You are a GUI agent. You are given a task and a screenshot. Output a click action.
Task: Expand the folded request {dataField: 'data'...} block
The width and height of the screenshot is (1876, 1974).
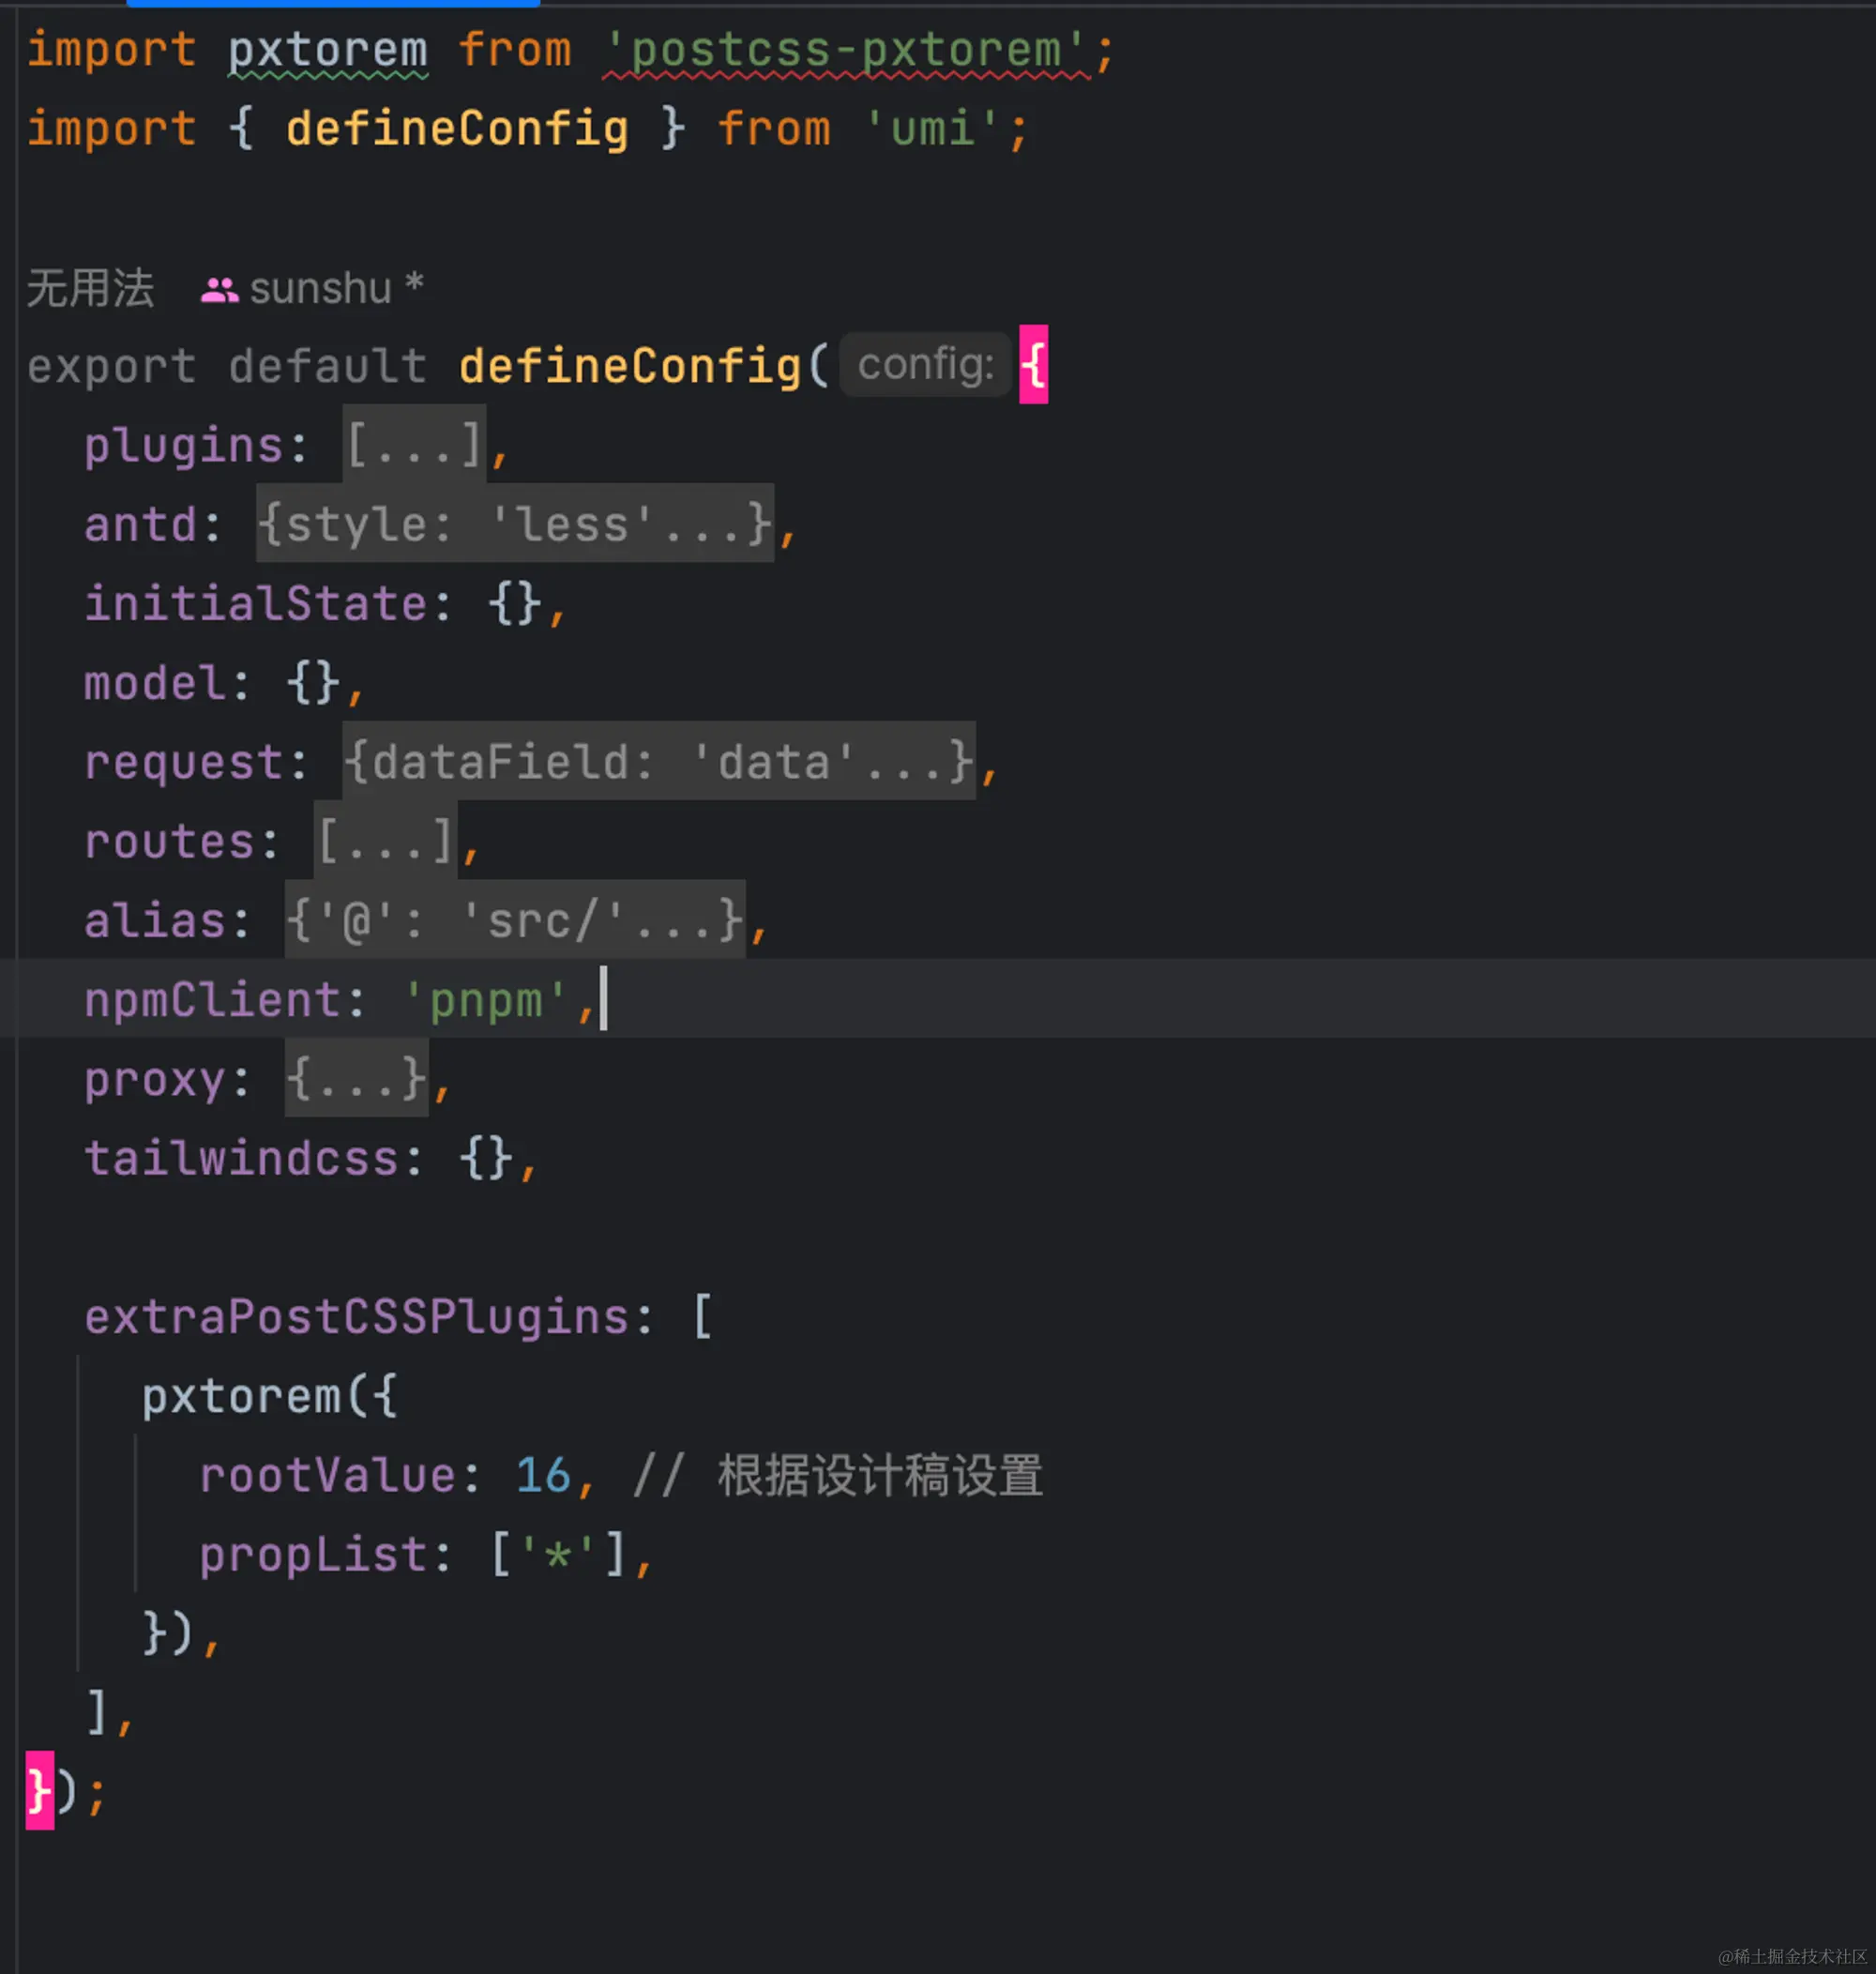pos(659,761)
